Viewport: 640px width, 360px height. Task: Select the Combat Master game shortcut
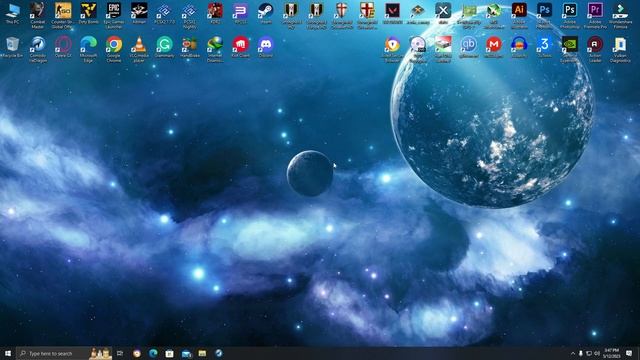click(x=38, y=16)
